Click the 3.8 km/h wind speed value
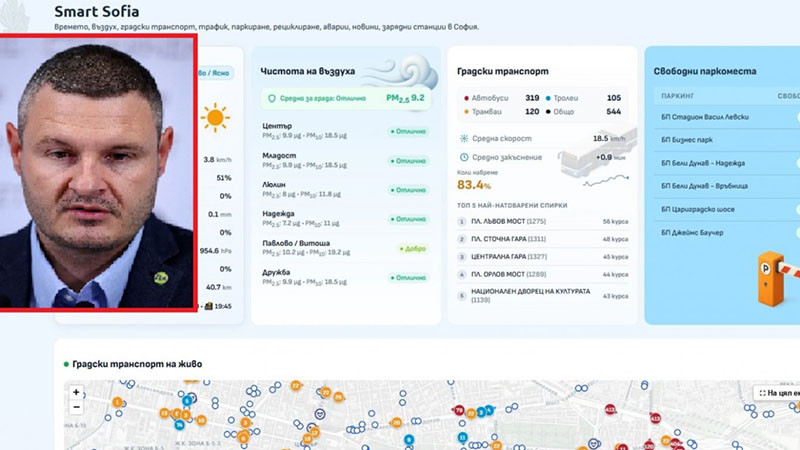 (x=217, y=160)
